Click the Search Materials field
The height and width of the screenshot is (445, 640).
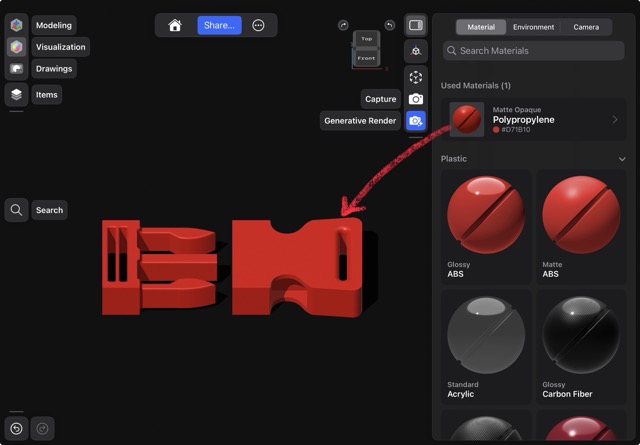[533, 51]
